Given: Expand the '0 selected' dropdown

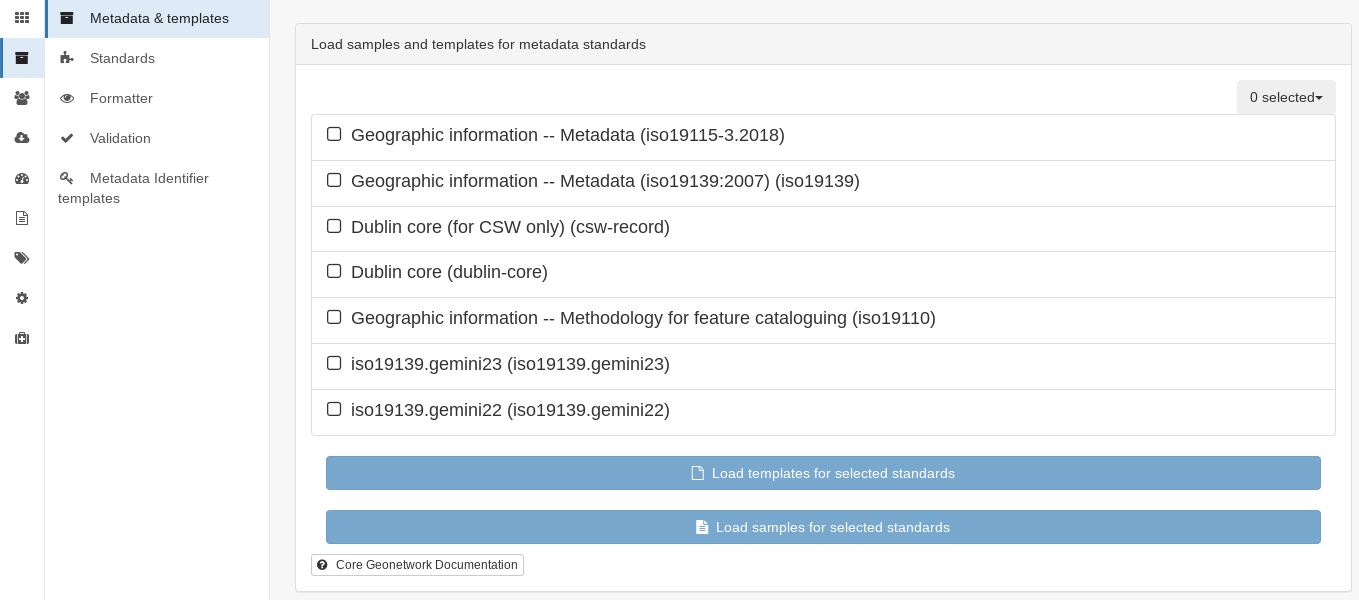Looking at the screenshot, I should tap(1286, 97).
